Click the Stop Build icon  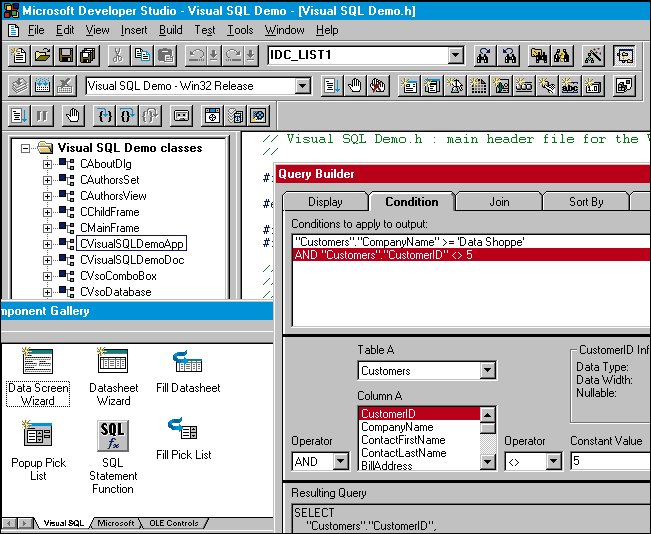(65, 86)
